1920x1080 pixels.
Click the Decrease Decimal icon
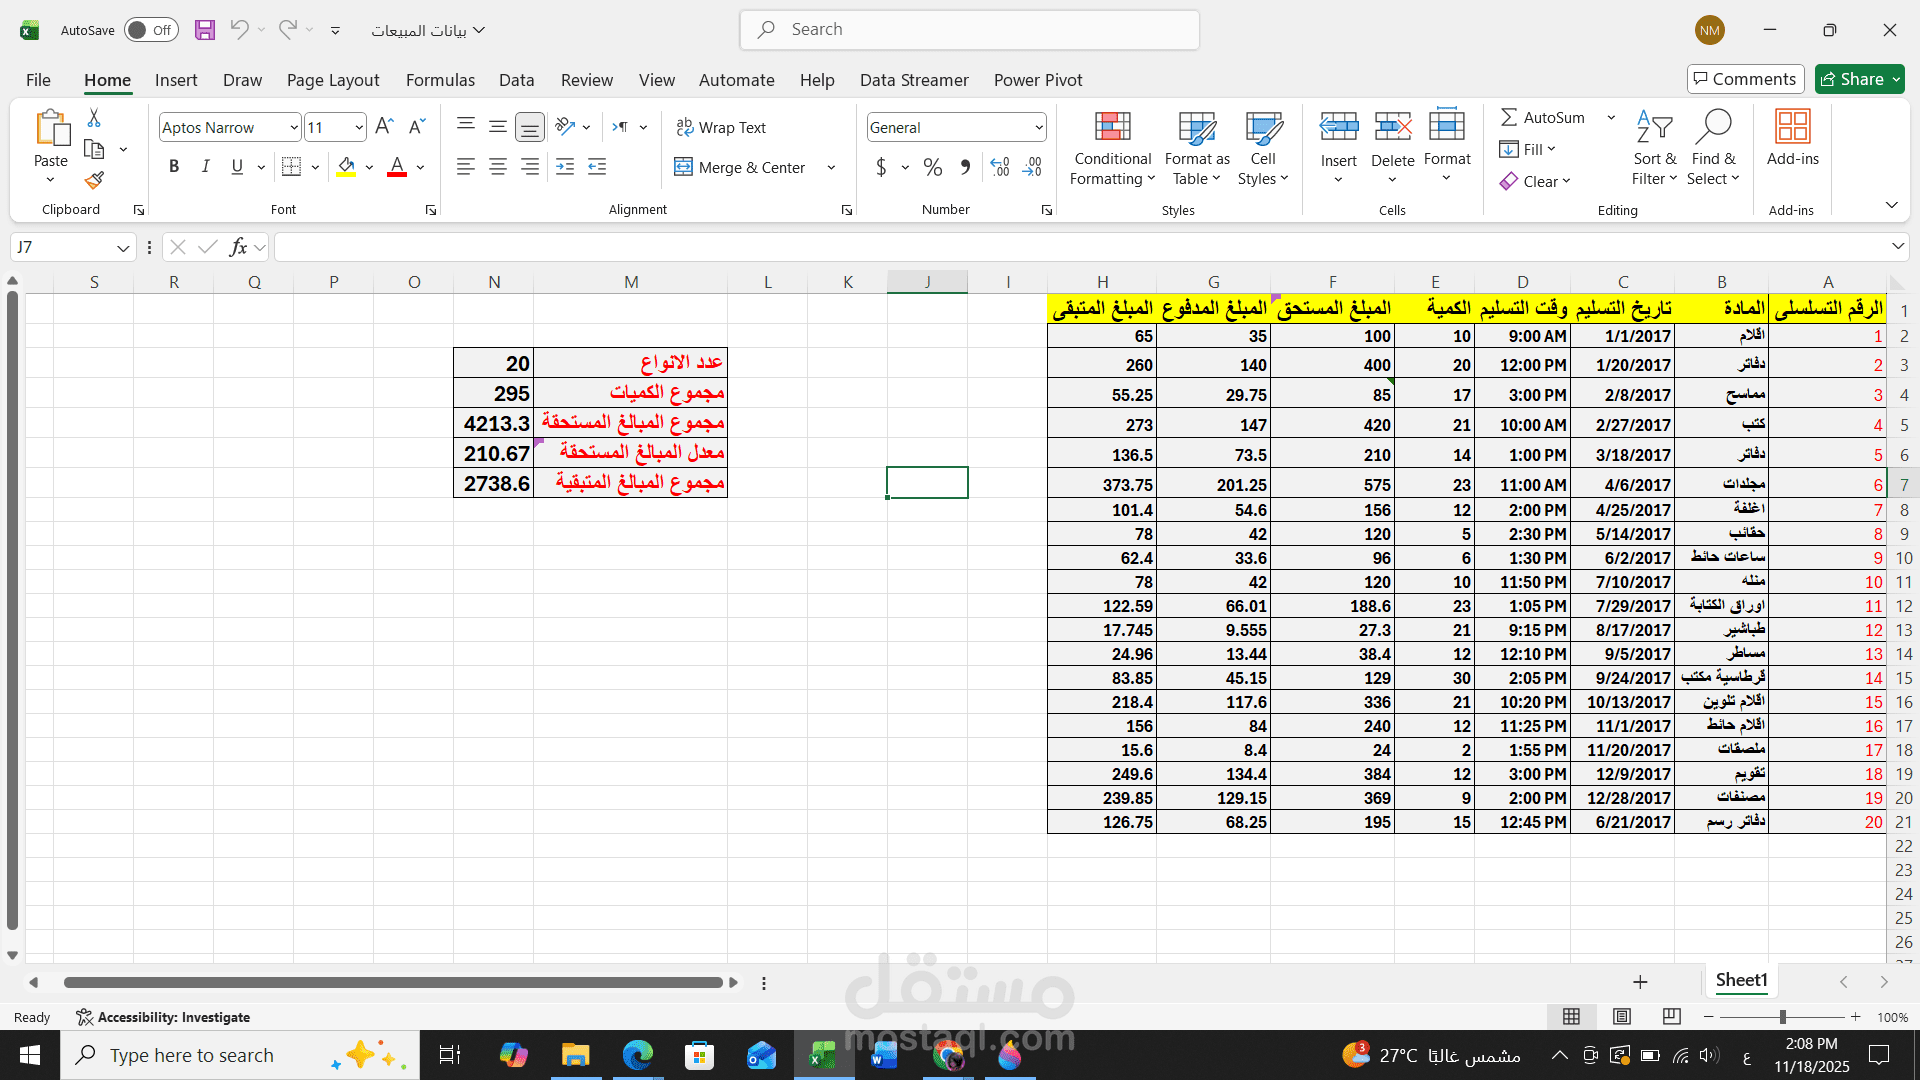click(x=1033, y=167)
